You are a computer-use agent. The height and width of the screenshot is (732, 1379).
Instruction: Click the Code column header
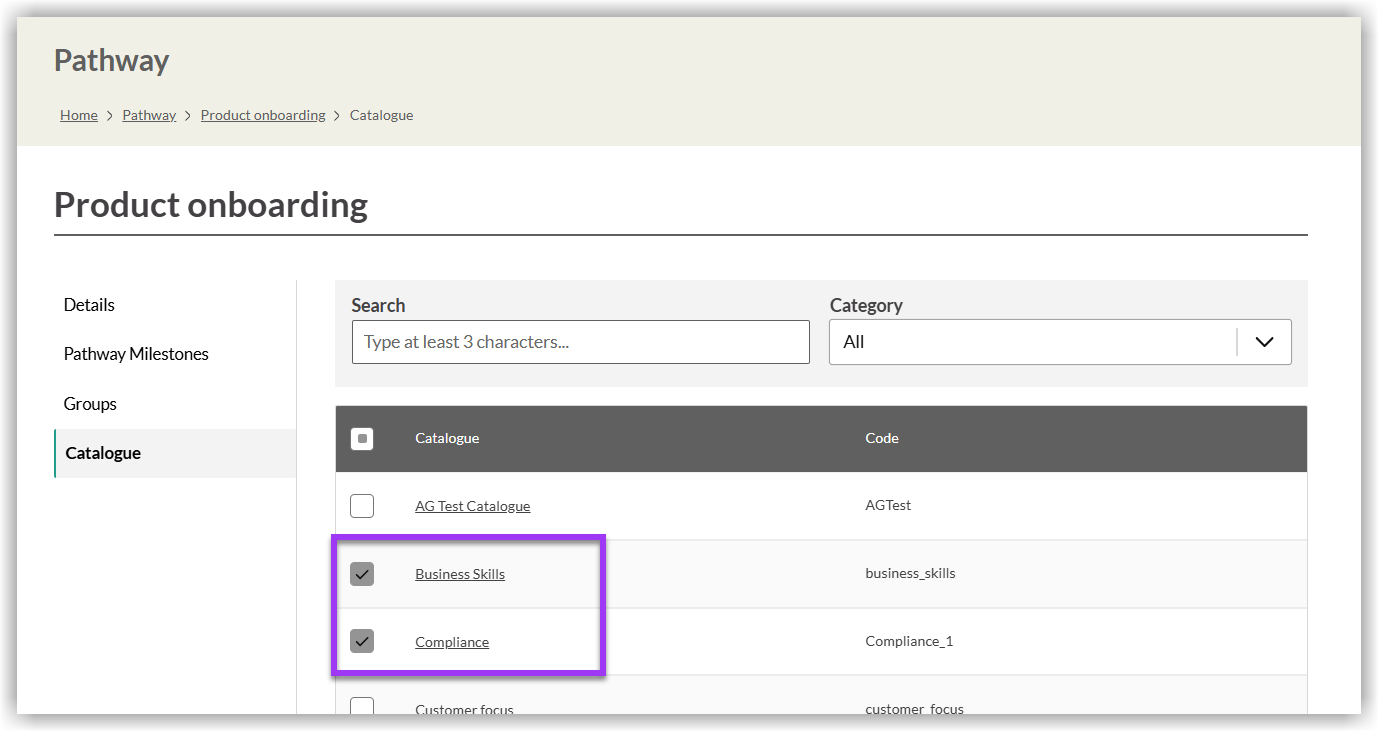882,439
